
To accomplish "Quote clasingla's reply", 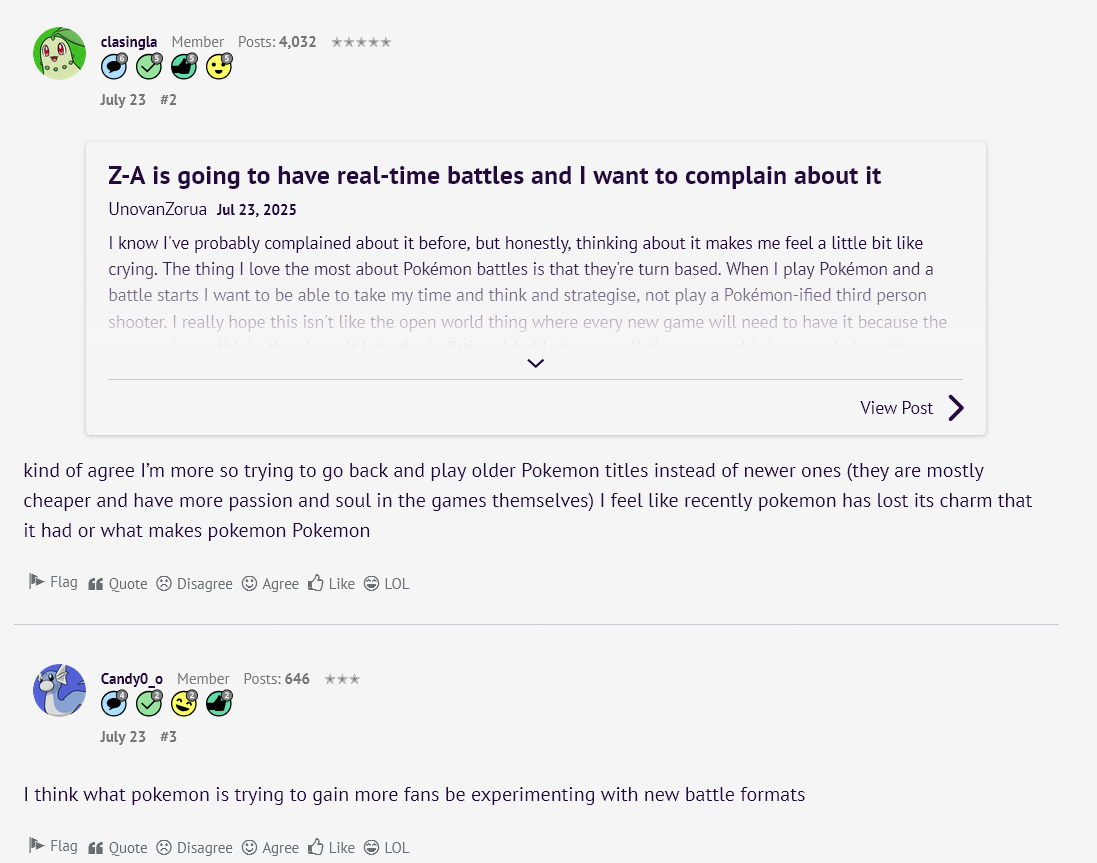I will 118,583.
